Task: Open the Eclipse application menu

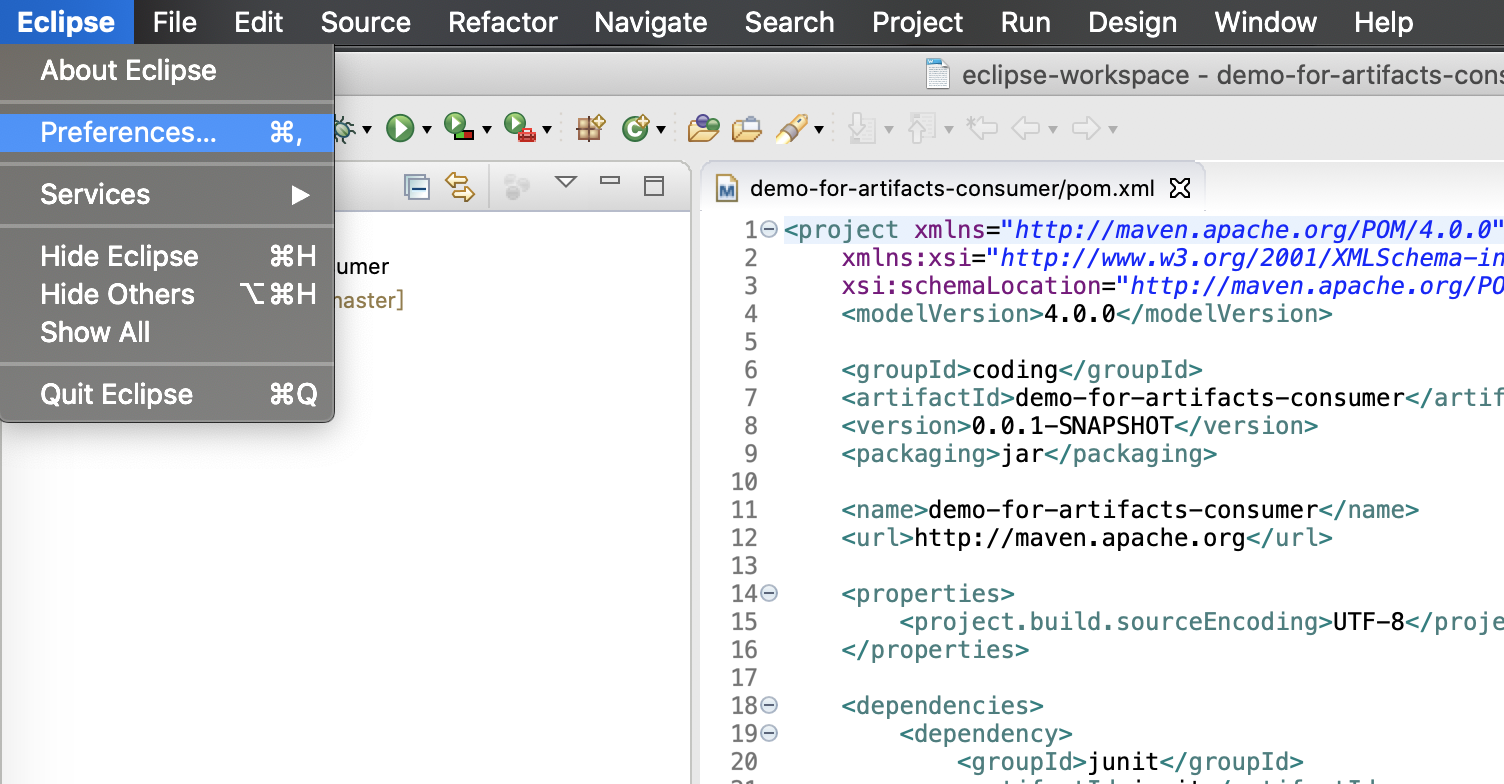Action: point(66,22)
